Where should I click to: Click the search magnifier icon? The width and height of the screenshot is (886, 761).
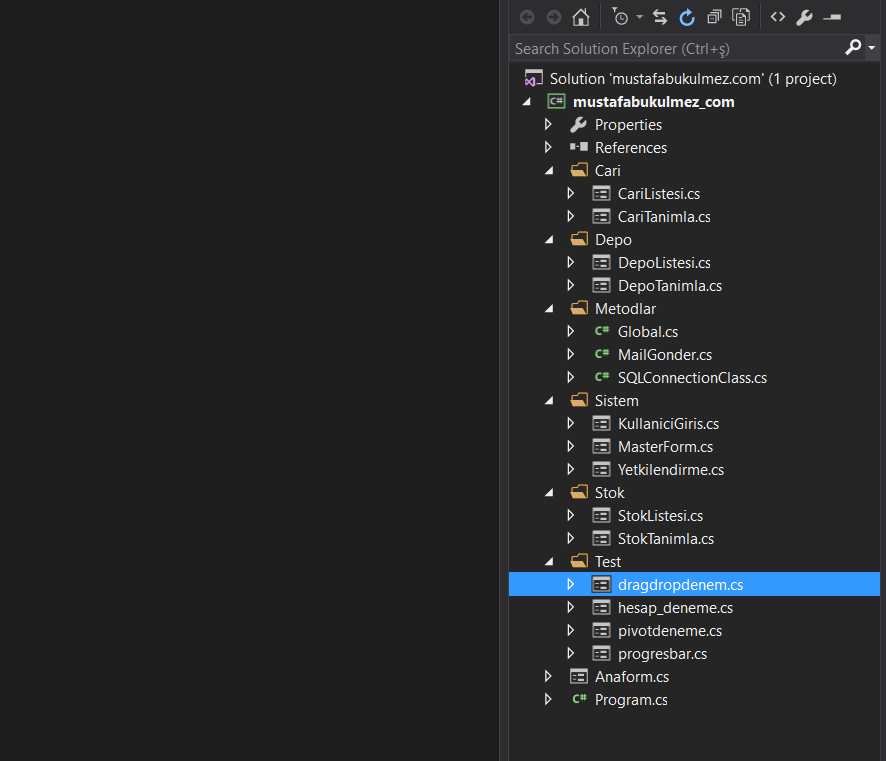point(853,47)
